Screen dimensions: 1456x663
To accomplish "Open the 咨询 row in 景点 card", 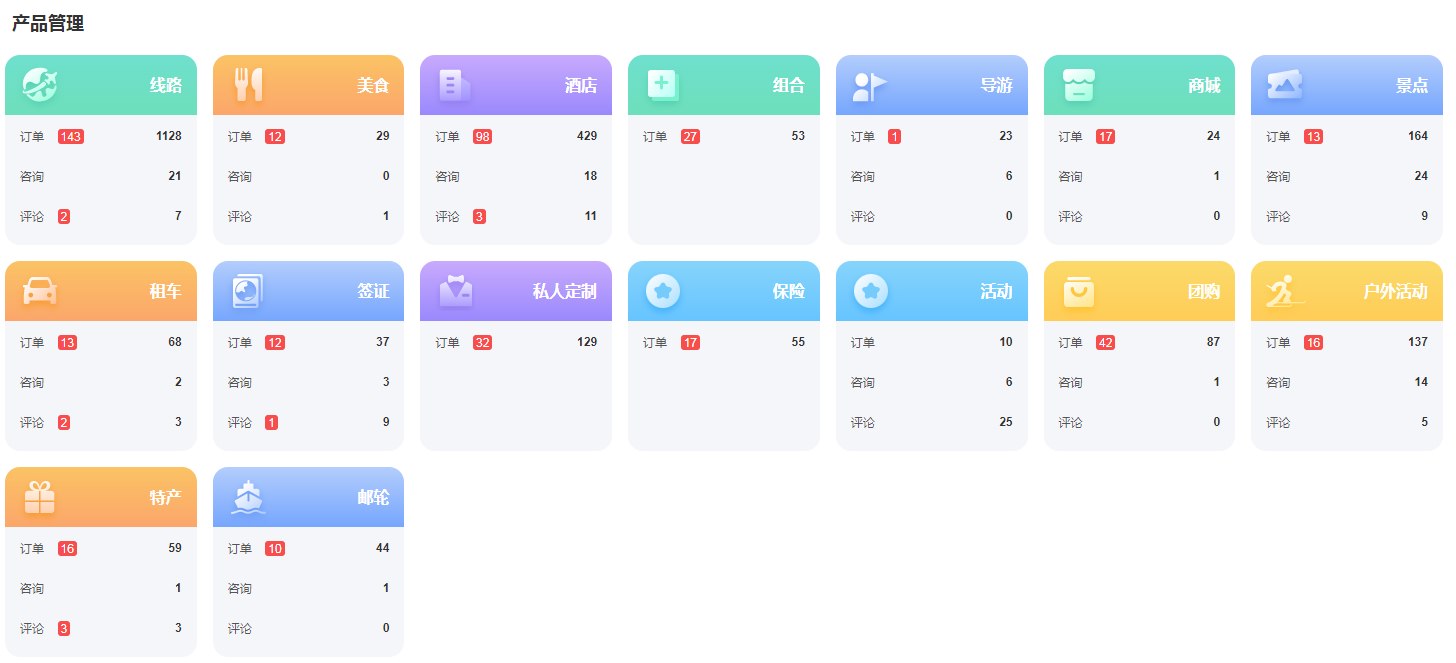I will [x=1346, y=177].
